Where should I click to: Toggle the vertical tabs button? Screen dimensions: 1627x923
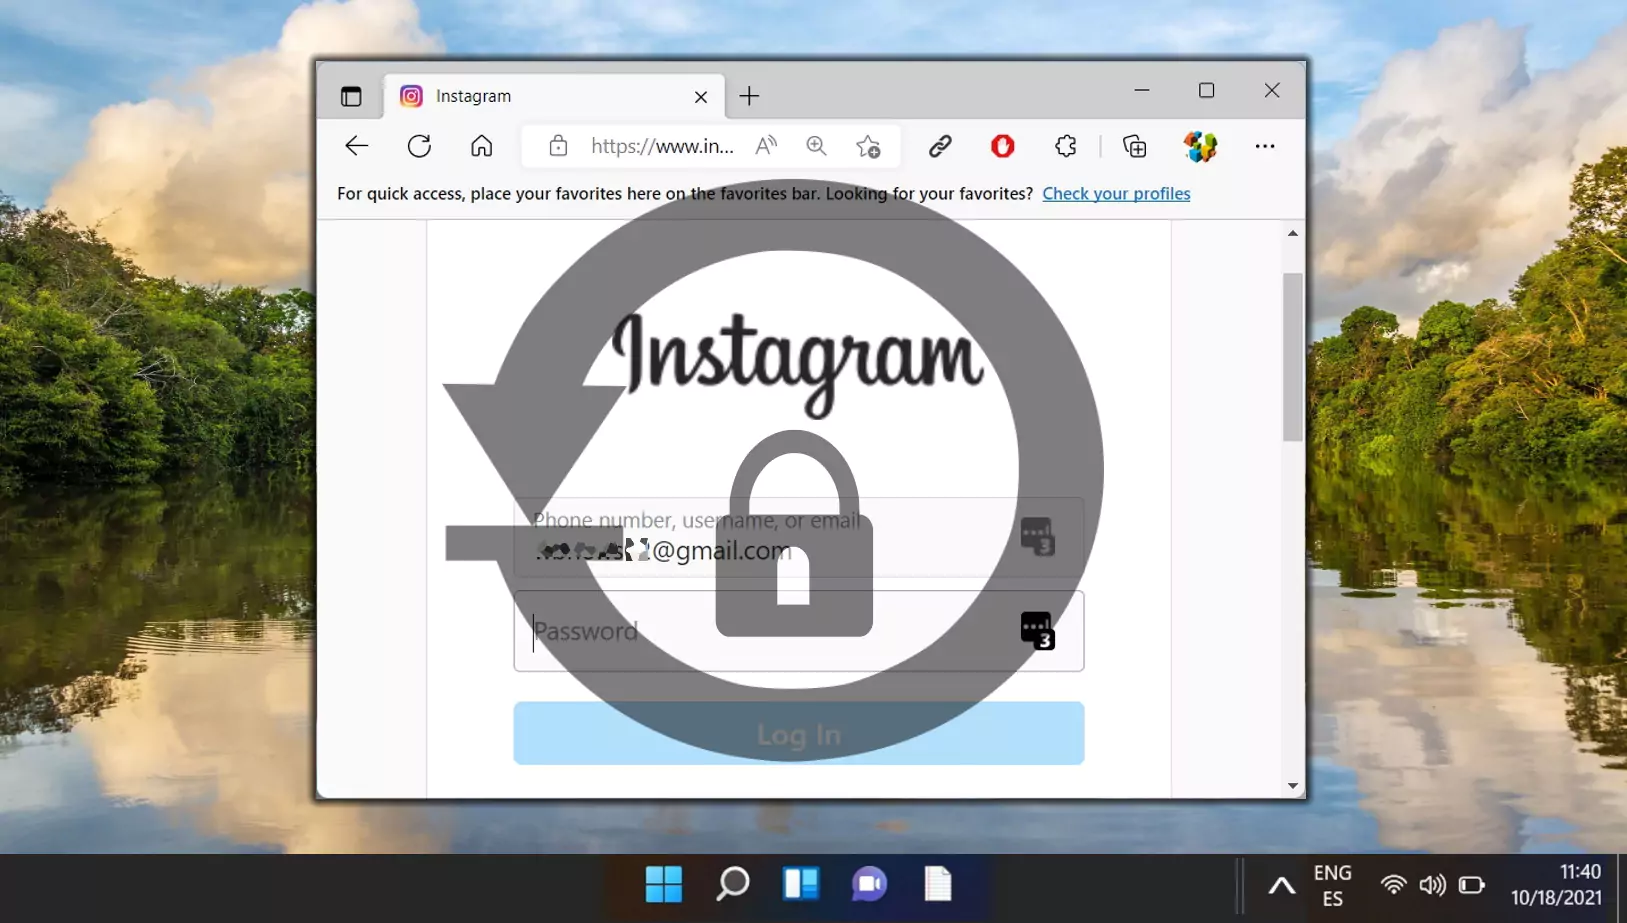(x=351, y=96)
